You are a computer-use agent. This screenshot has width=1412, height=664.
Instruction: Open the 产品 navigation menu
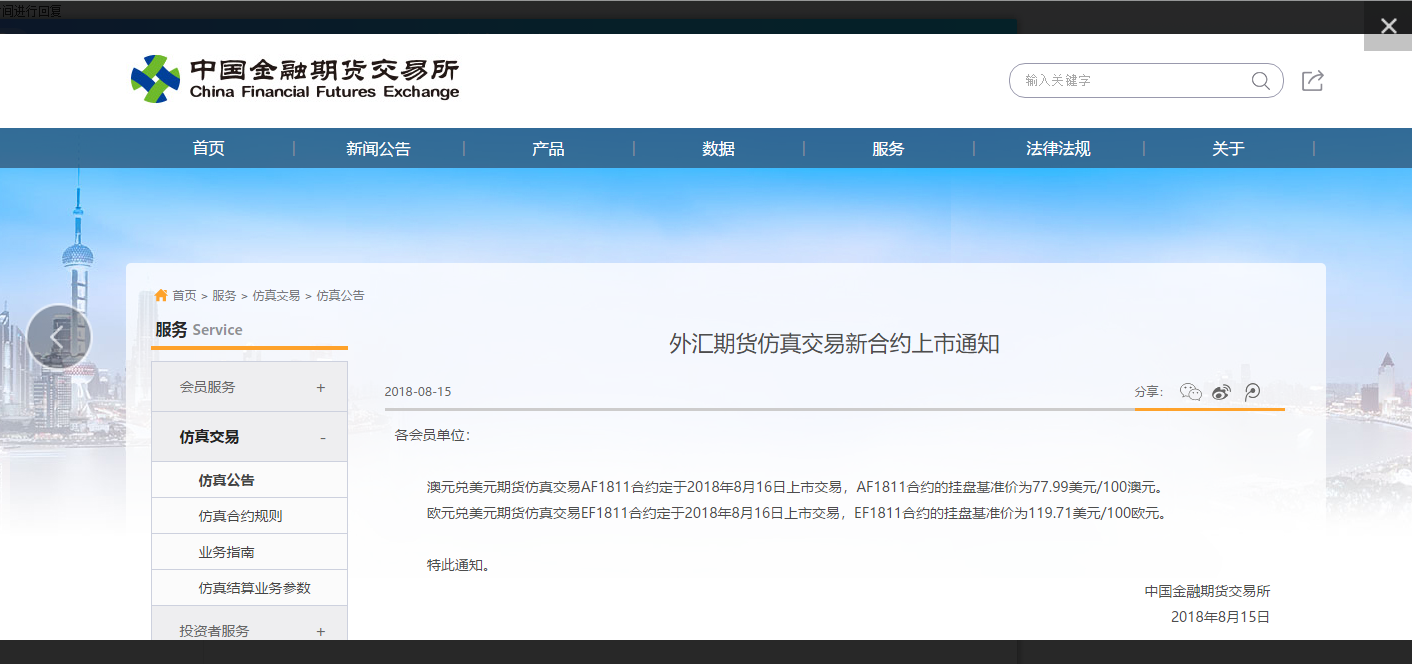tap(548, 149)
